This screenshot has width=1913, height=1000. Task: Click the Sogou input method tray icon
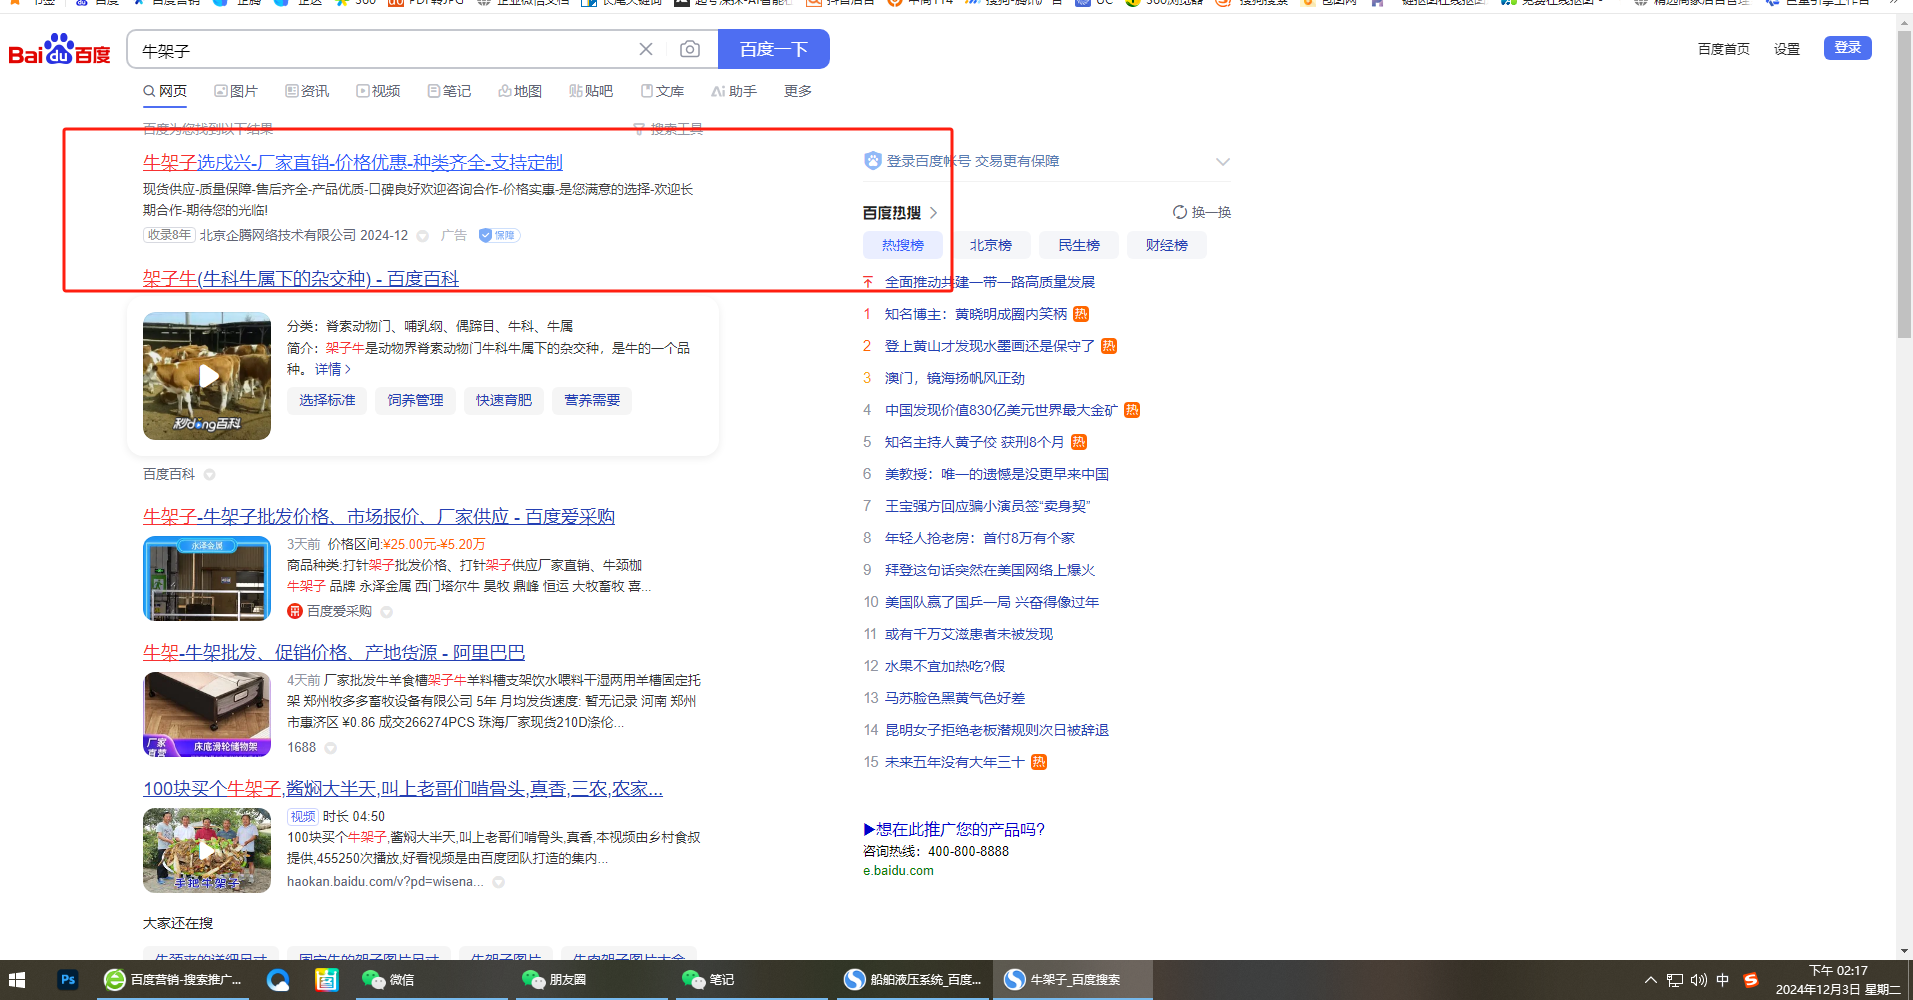pyautogui.click(x=1750, y=980)
